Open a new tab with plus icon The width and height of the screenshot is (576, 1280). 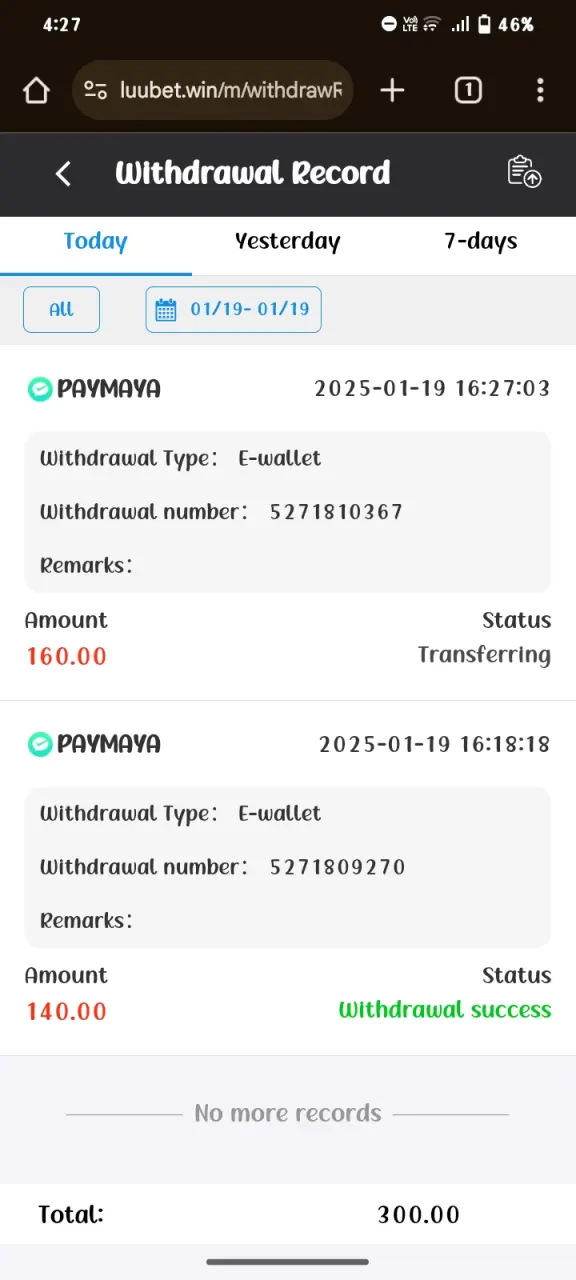pyautogui.click(x=392, y=91)
